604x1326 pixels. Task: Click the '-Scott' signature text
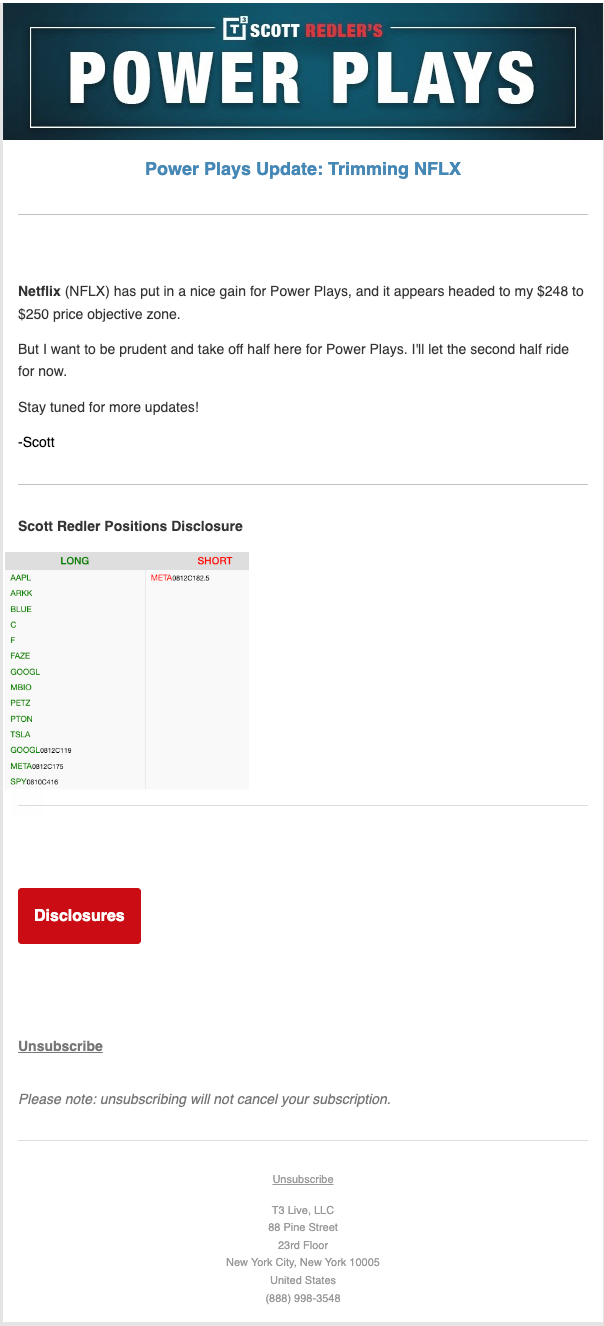point(36,442)
